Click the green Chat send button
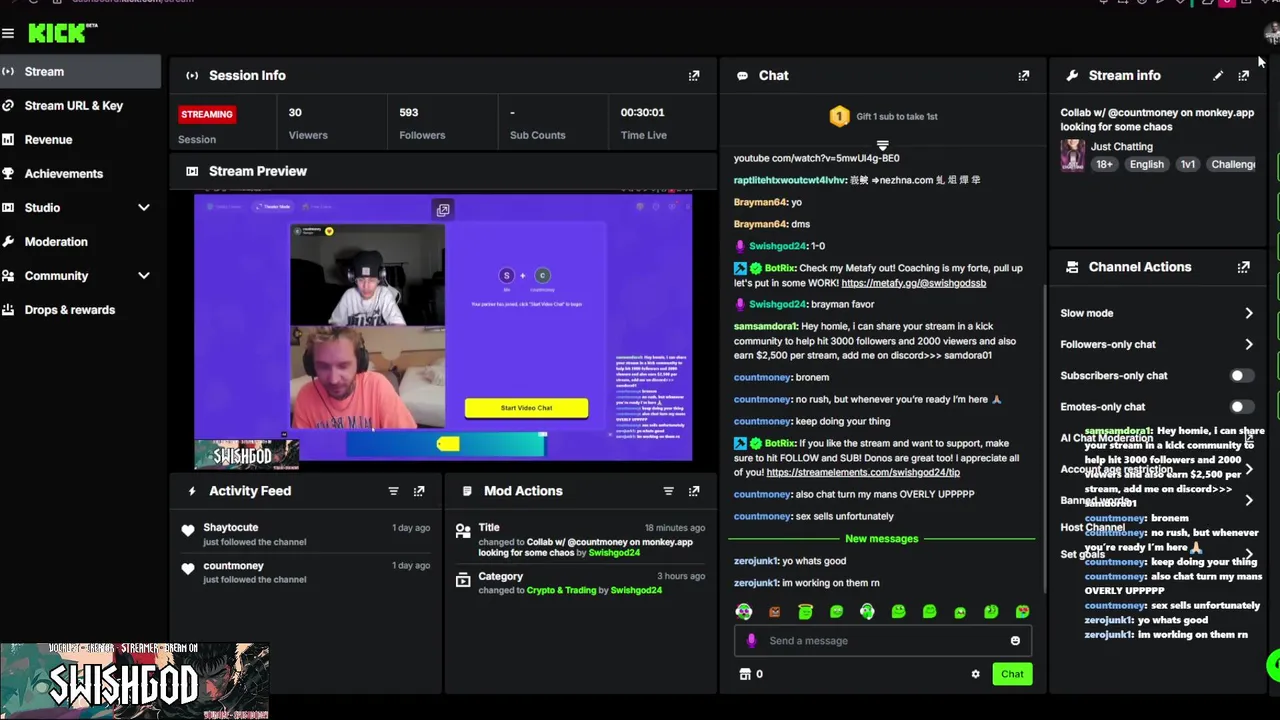Screen dimensions: 1280x720 1012,674
